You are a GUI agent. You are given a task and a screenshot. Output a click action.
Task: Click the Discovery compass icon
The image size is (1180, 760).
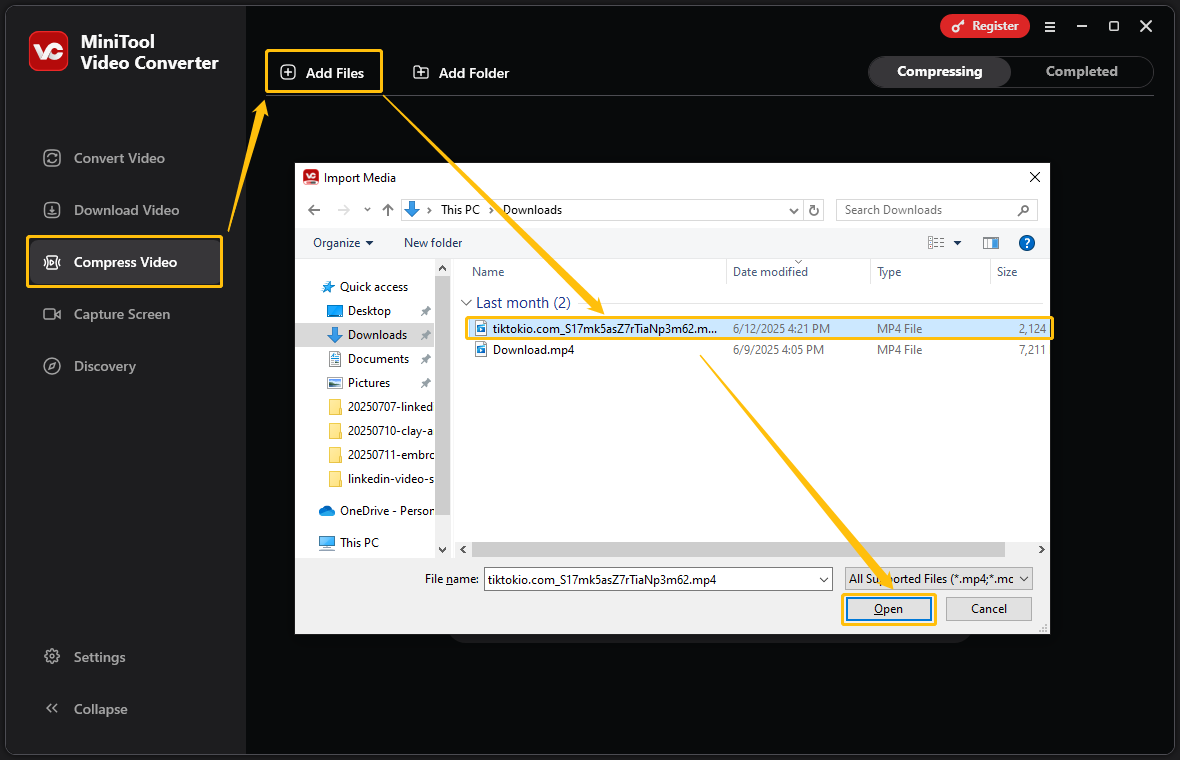click(x=52, y=366)
